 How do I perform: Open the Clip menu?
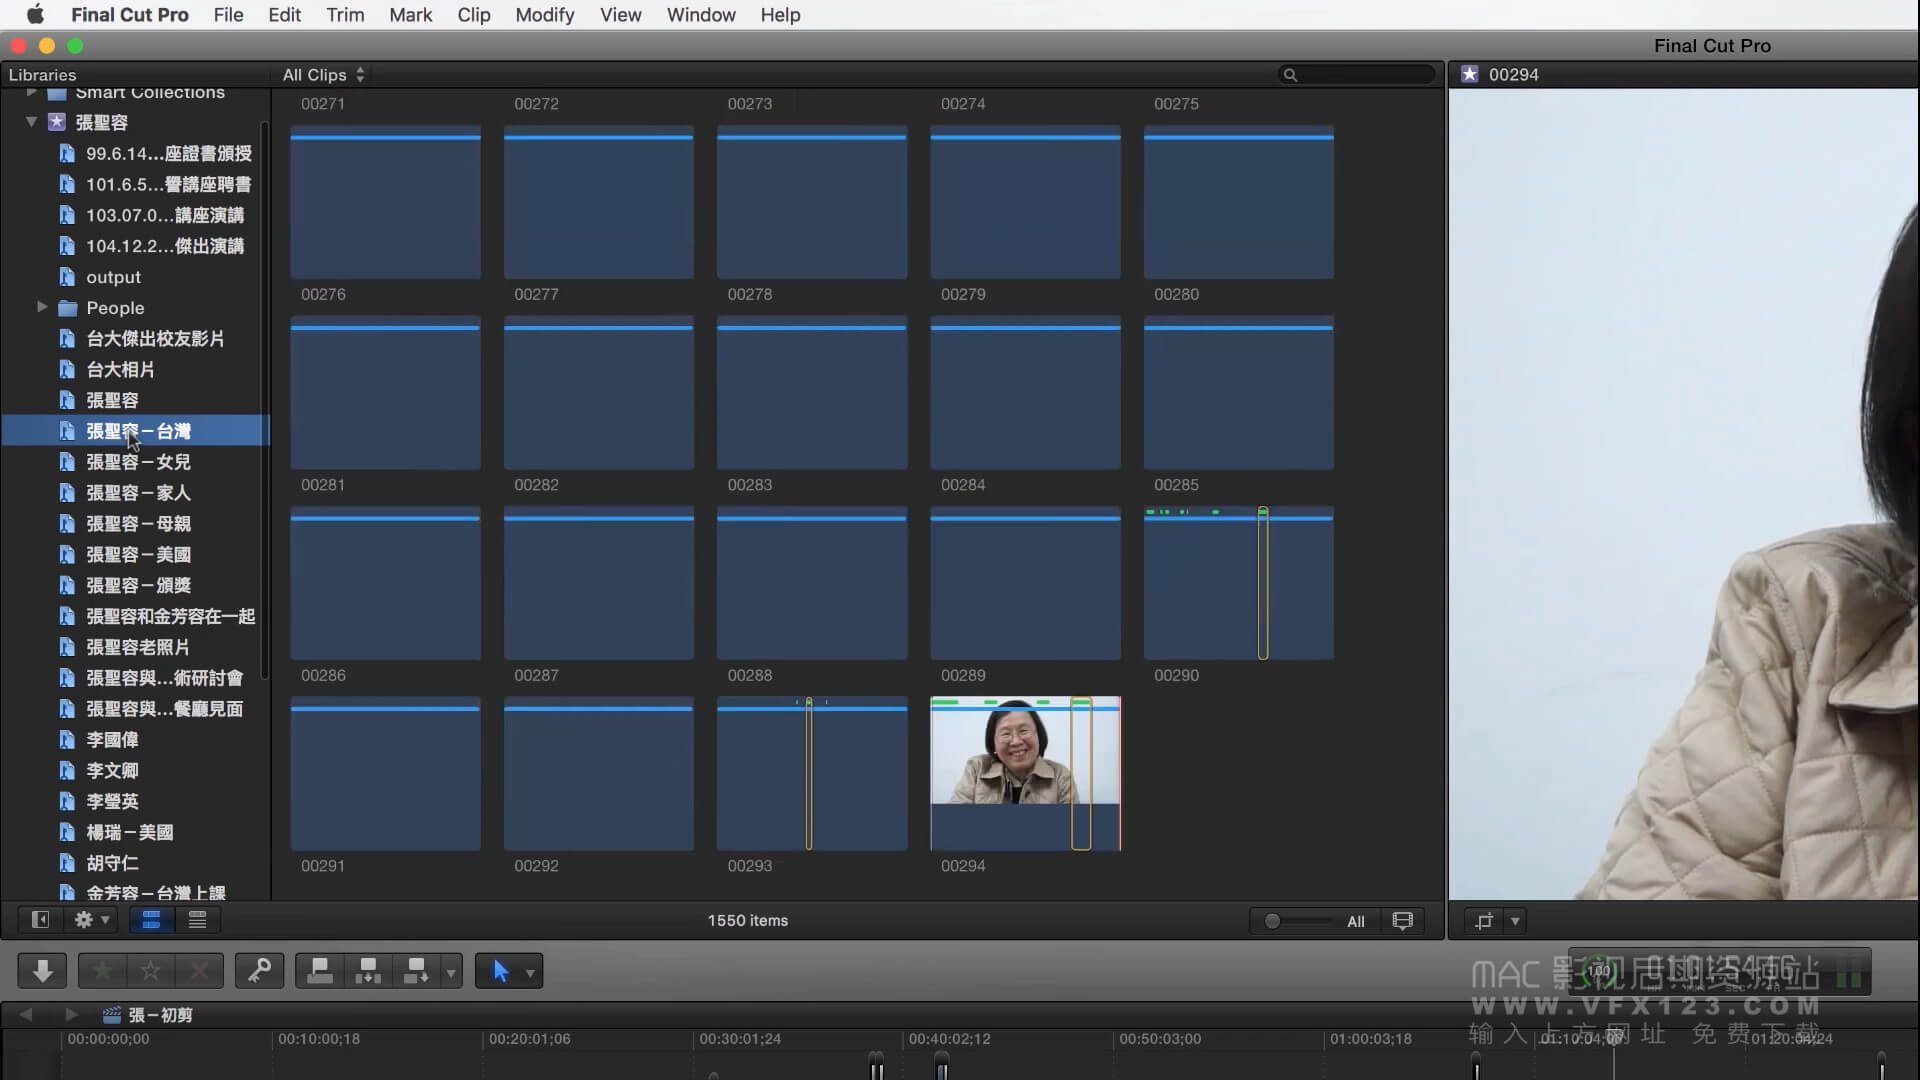click(x=473, y=14)
